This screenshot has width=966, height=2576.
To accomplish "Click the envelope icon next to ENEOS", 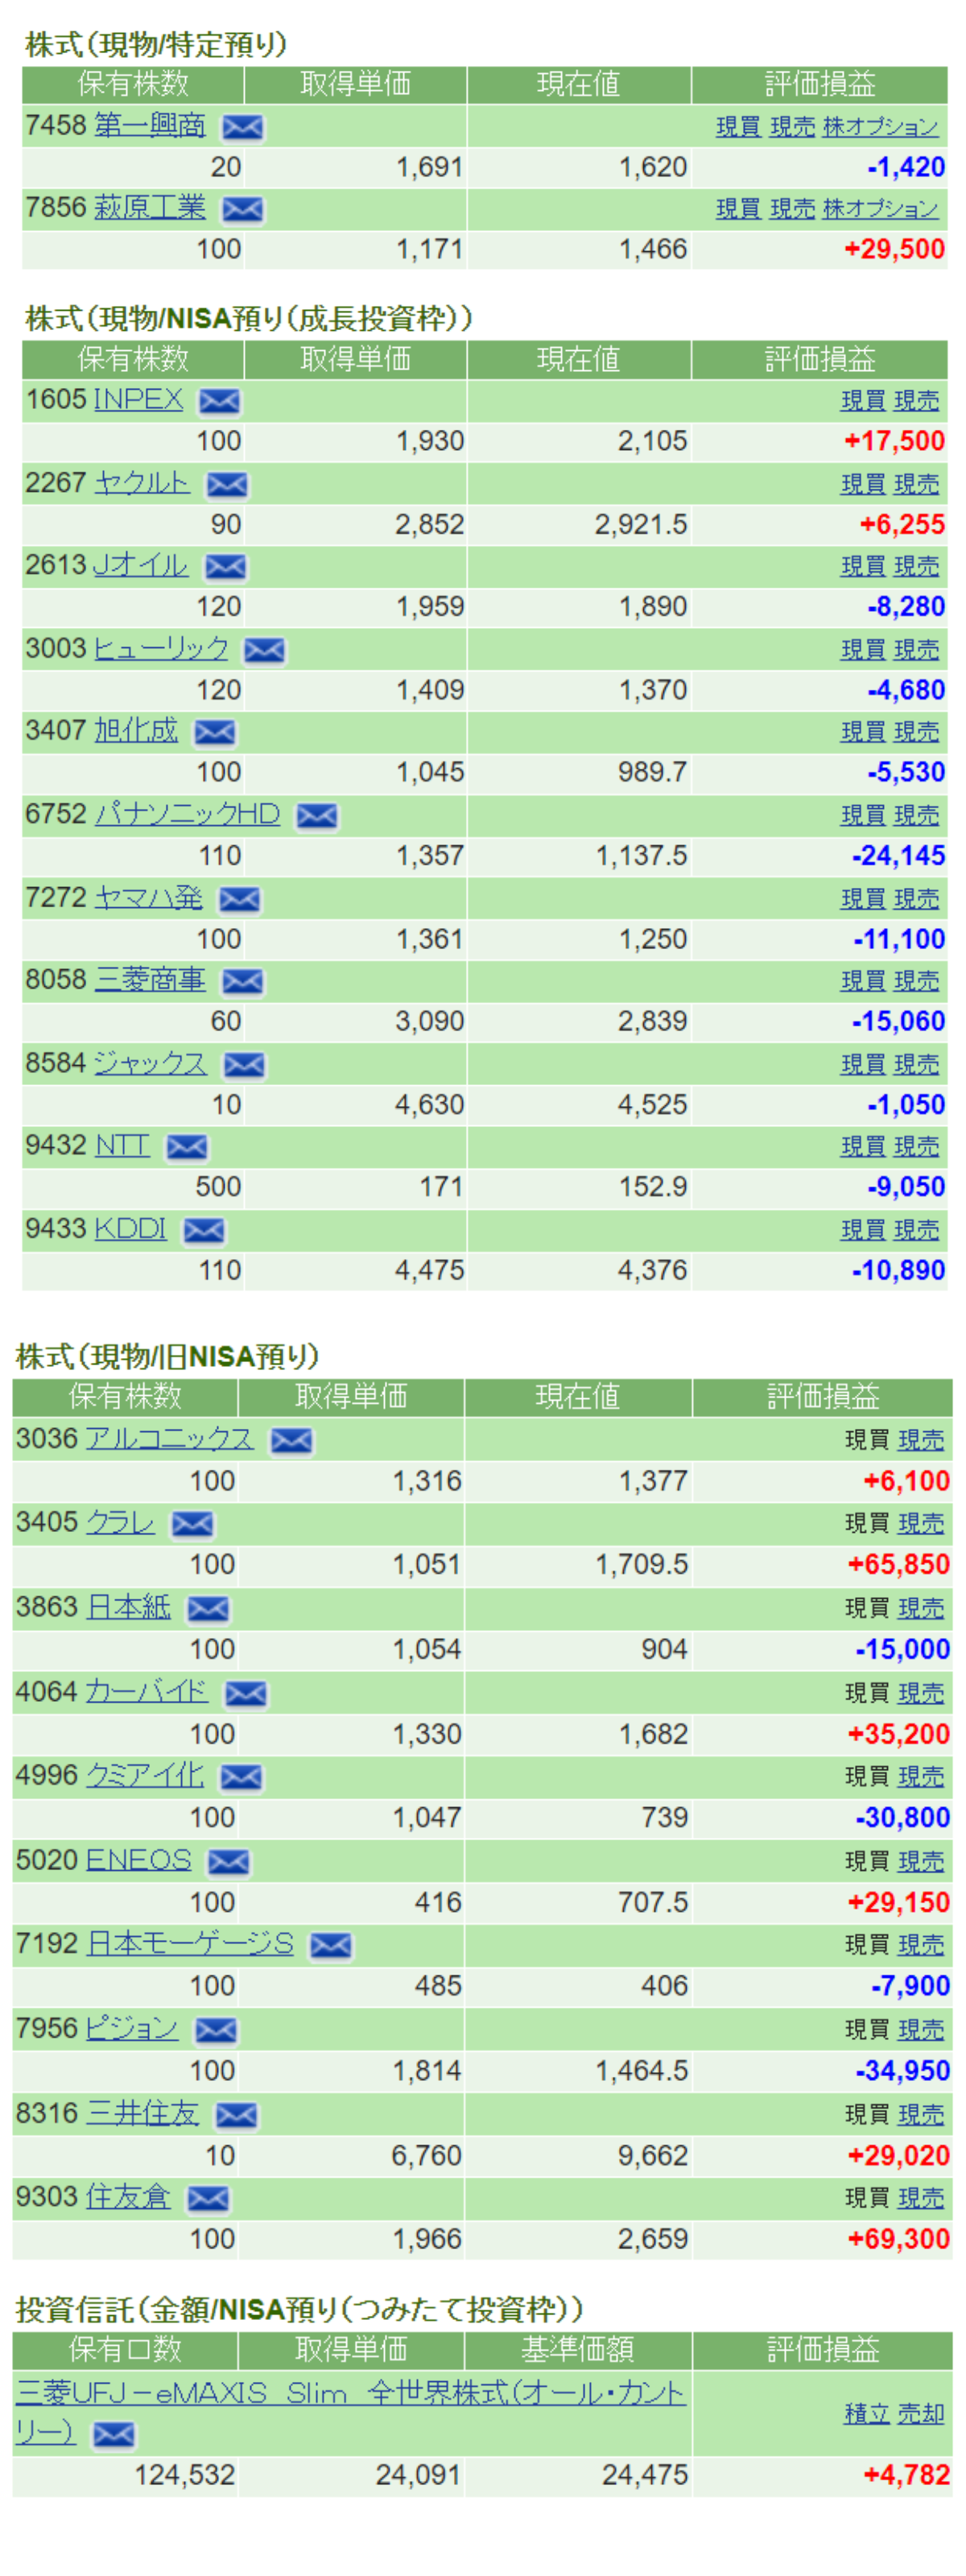I will click(229, 1862).
